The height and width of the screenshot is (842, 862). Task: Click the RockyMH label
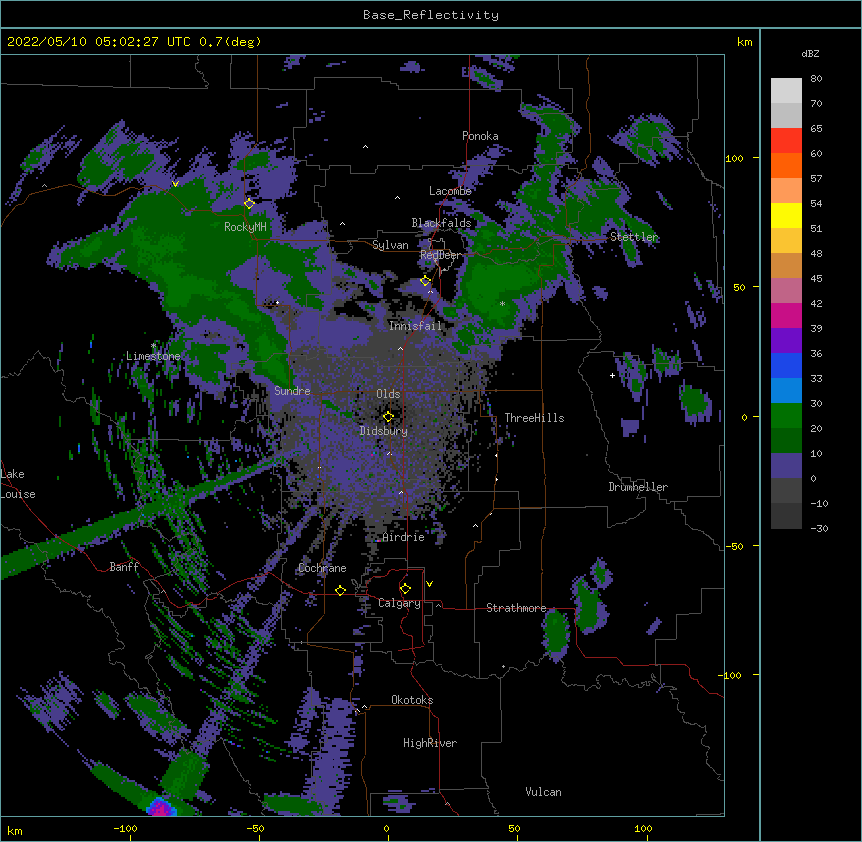tap(245, 227)
